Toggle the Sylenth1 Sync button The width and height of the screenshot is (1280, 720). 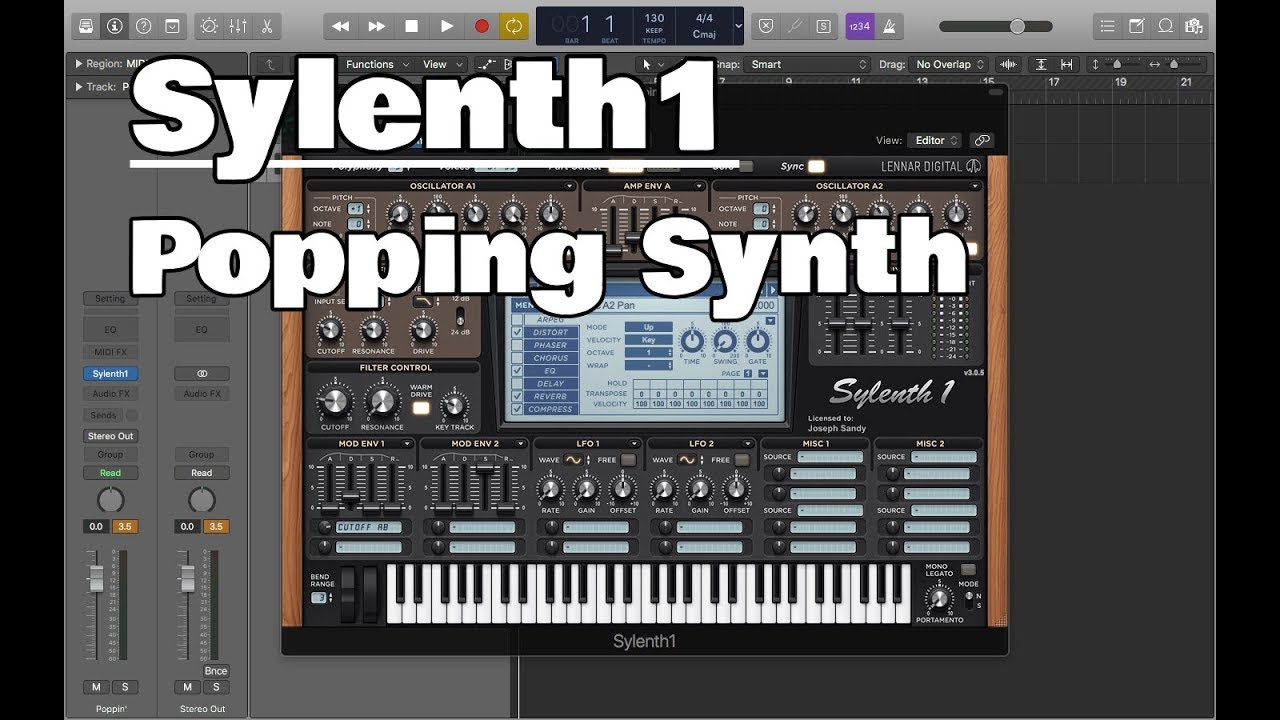(x=817, y=166)
